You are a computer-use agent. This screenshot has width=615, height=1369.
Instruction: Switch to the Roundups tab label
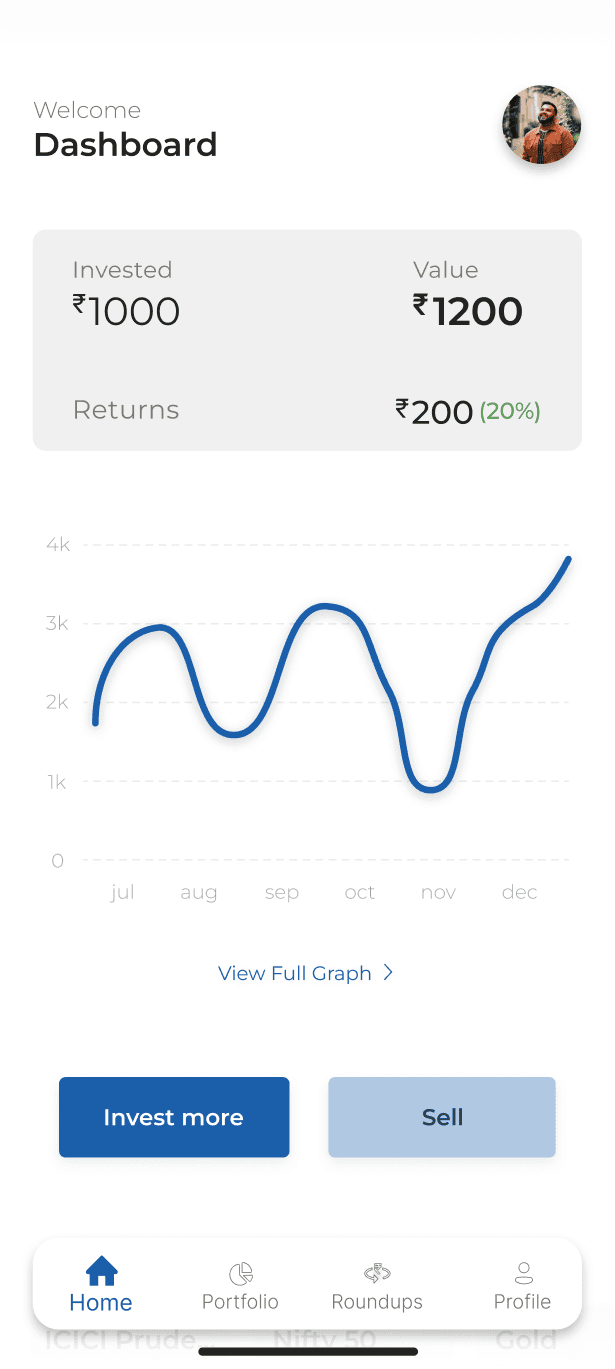(x=377, y=1302)
